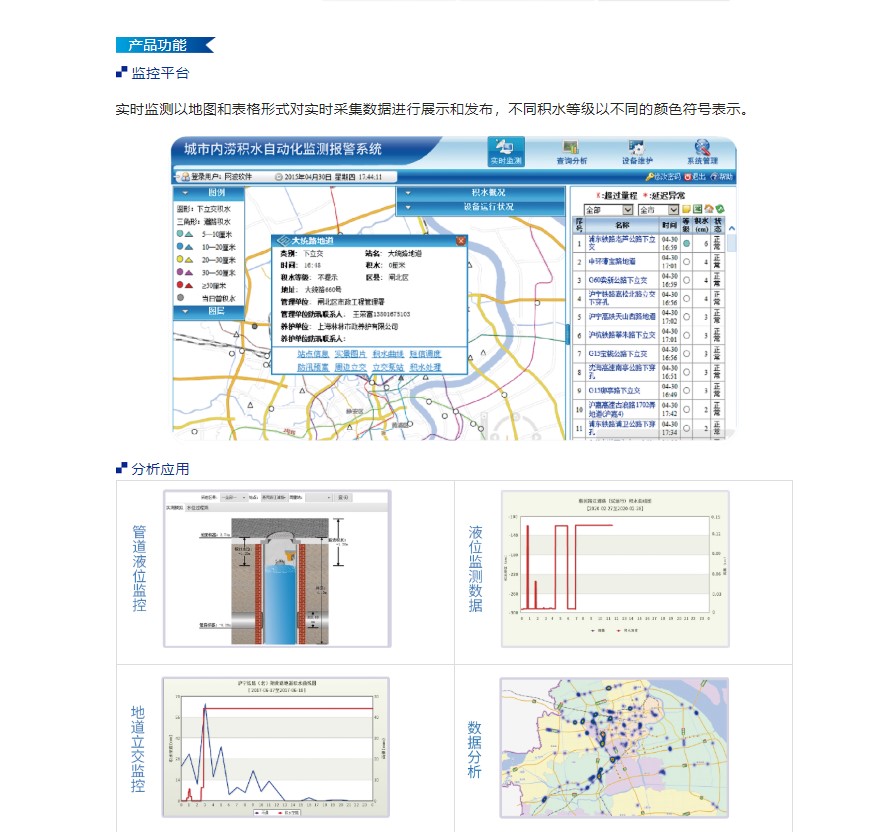This screenshot has height=832, width=894.
Task: Click the scroll-up arrow of station list
Action: pos(732,229)
